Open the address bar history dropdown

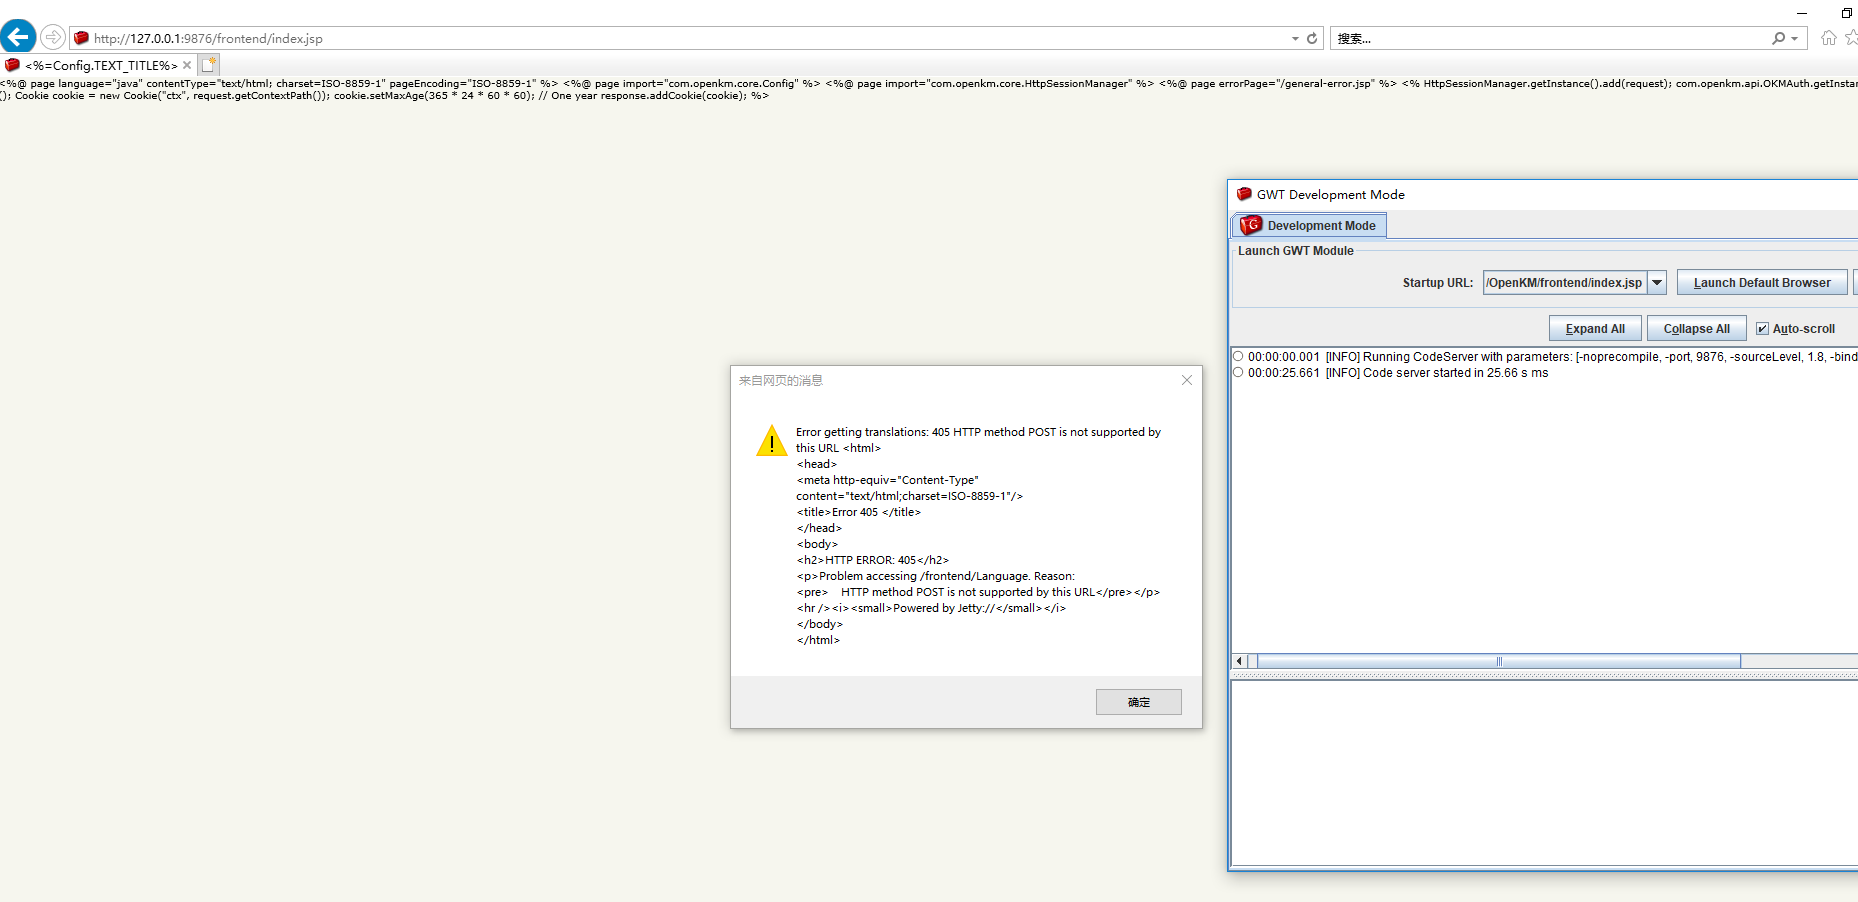[x=1295, y=38]
